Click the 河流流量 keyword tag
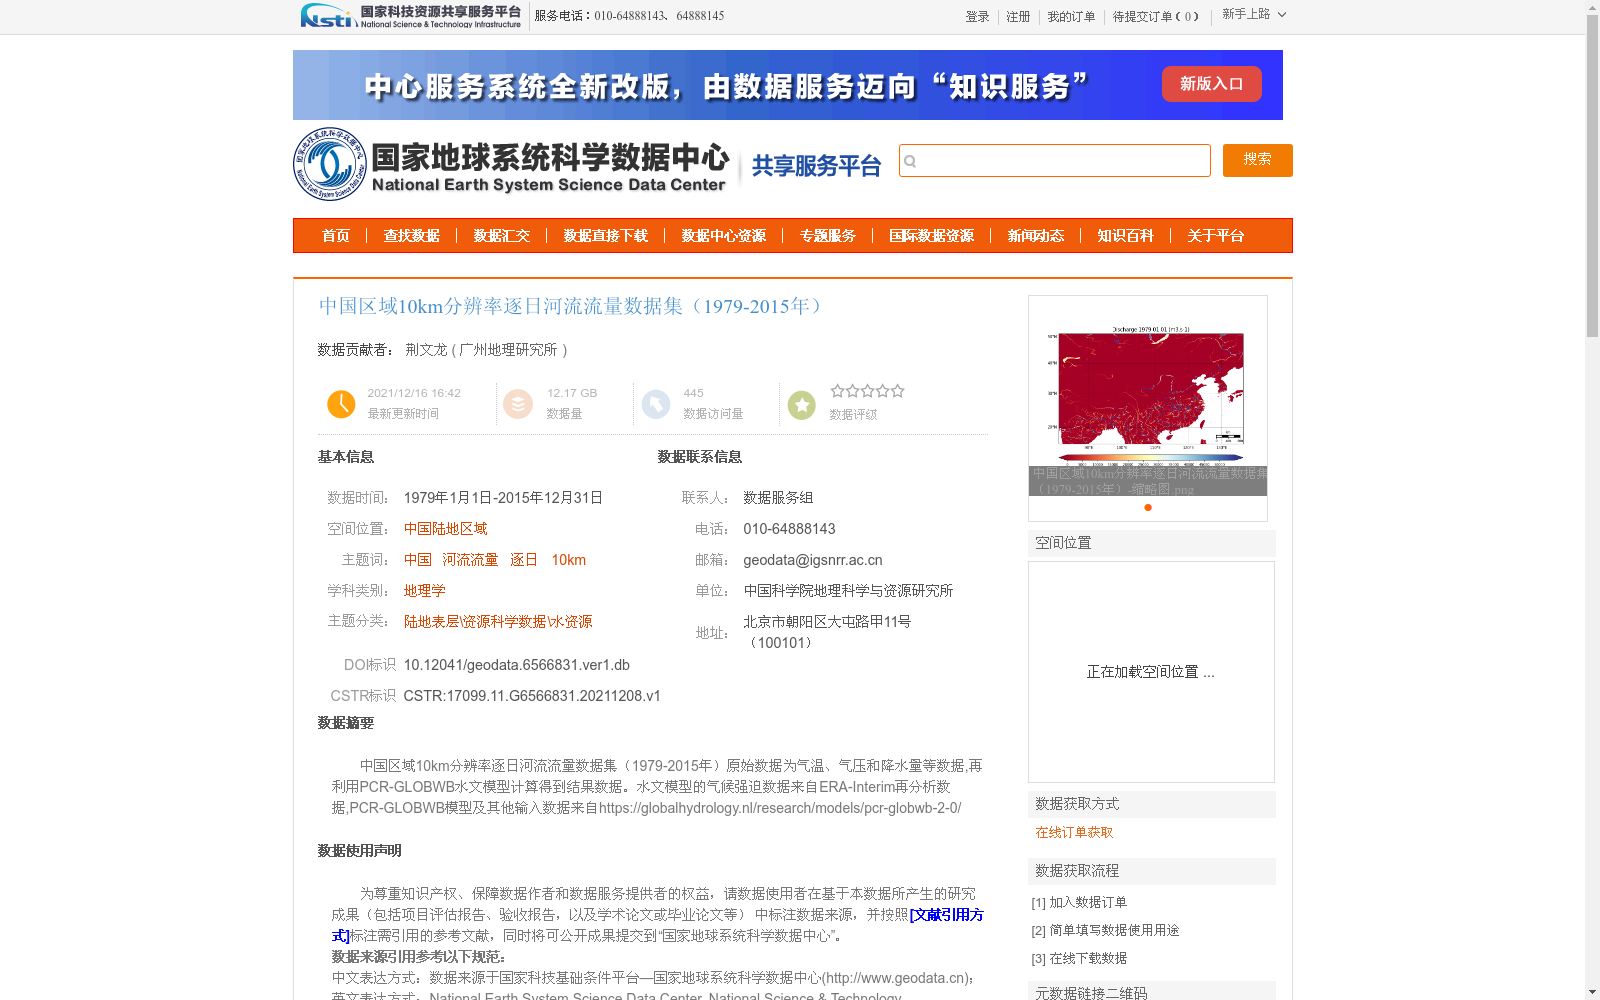Screen dimensions: 1600x1000 [x=470, y=560]
